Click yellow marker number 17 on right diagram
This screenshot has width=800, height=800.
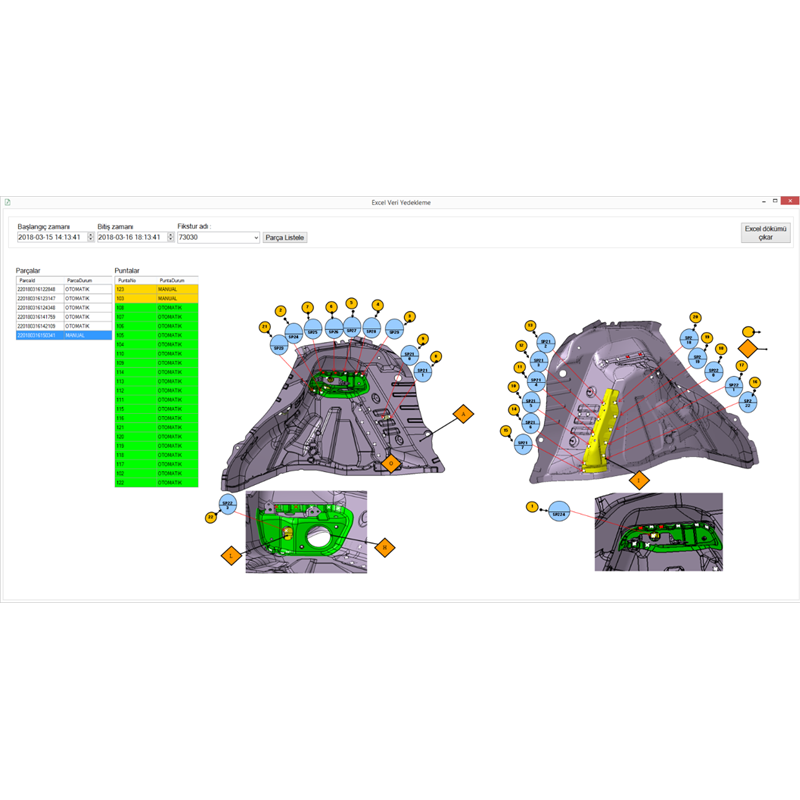click(x=741, y=365)
